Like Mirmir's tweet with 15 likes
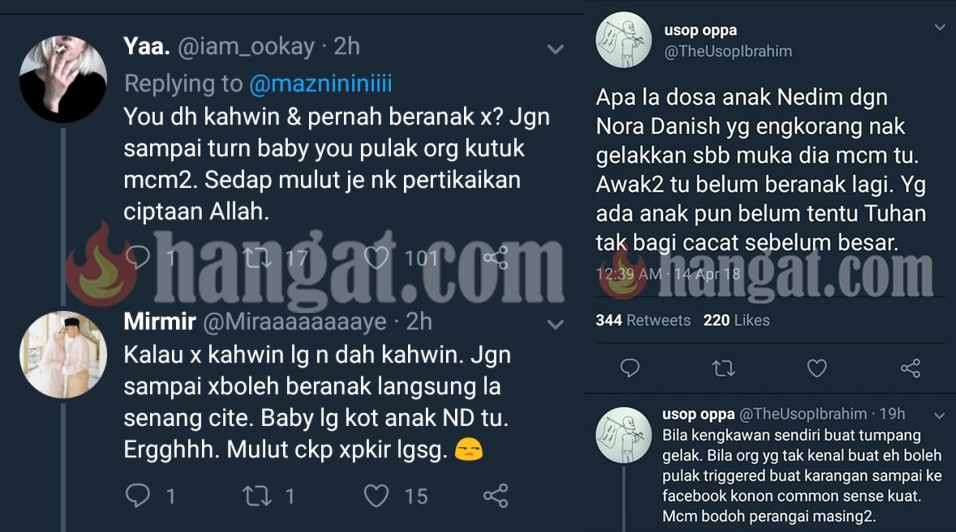The height and width of the screenshot is (532, 956). 376,496
